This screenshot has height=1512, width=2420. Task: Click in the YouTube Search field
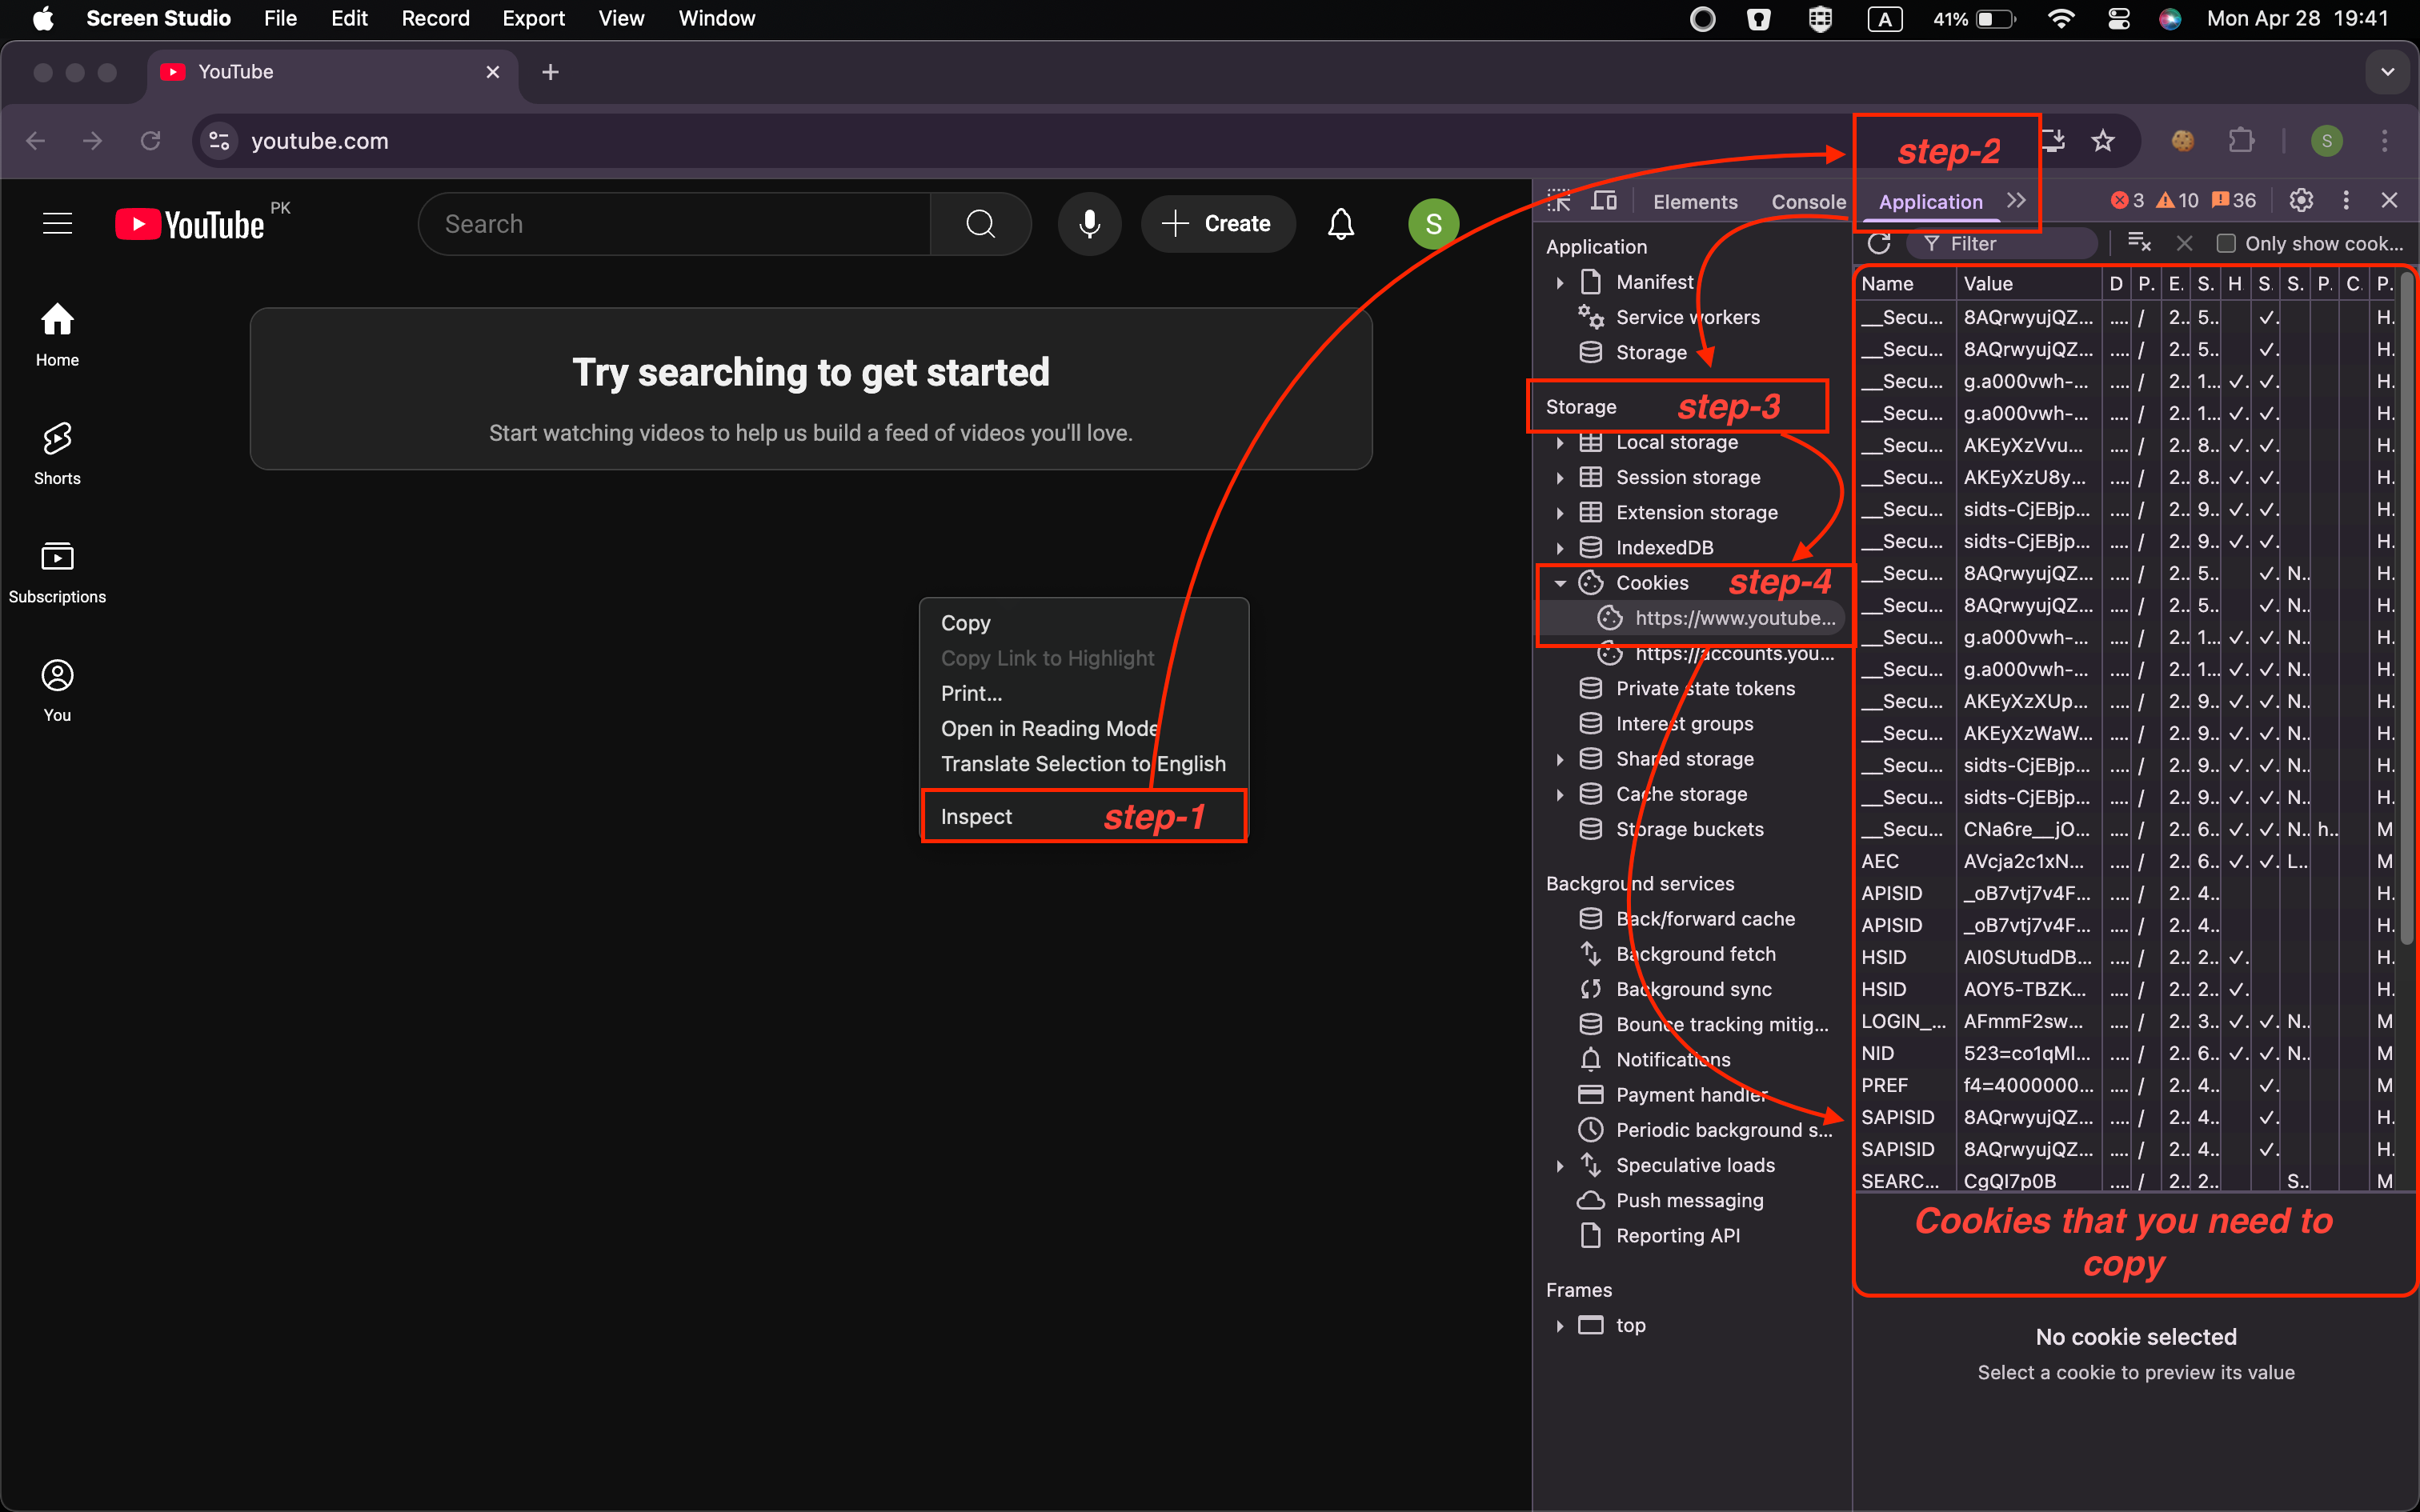tap(675, 224)
